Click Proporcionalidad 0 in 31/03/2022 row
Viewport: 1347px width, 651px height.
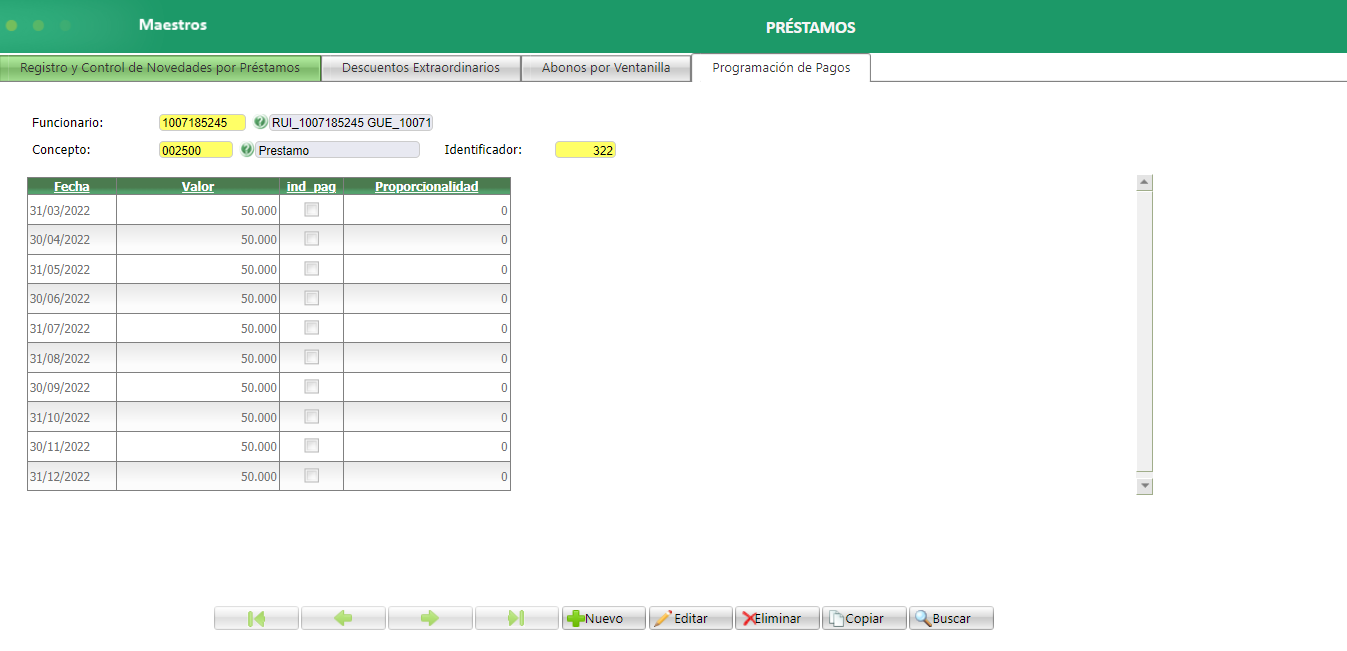pyautogui.click(x=427, y=210)
